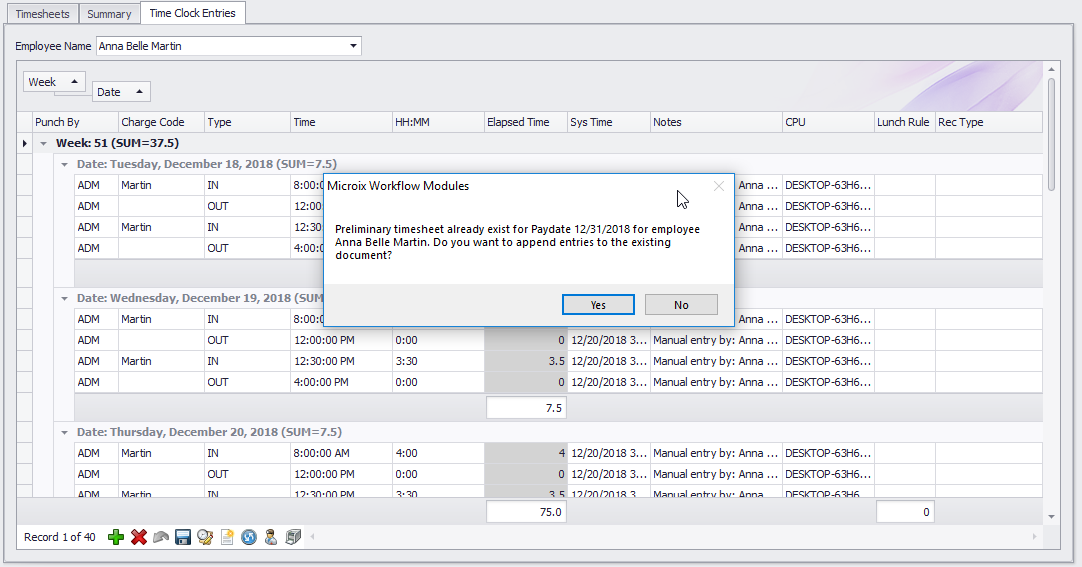Click the clock with pencil icon
The image size is (1082, 567).
click(205, 537)
